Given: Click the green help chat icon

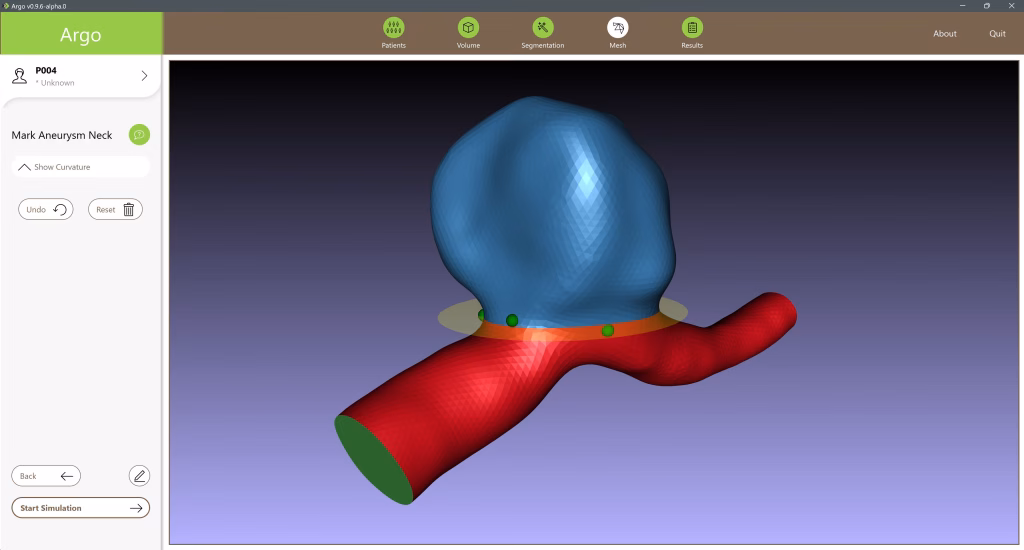Looking at the screenshot, I should coord(139,135).
